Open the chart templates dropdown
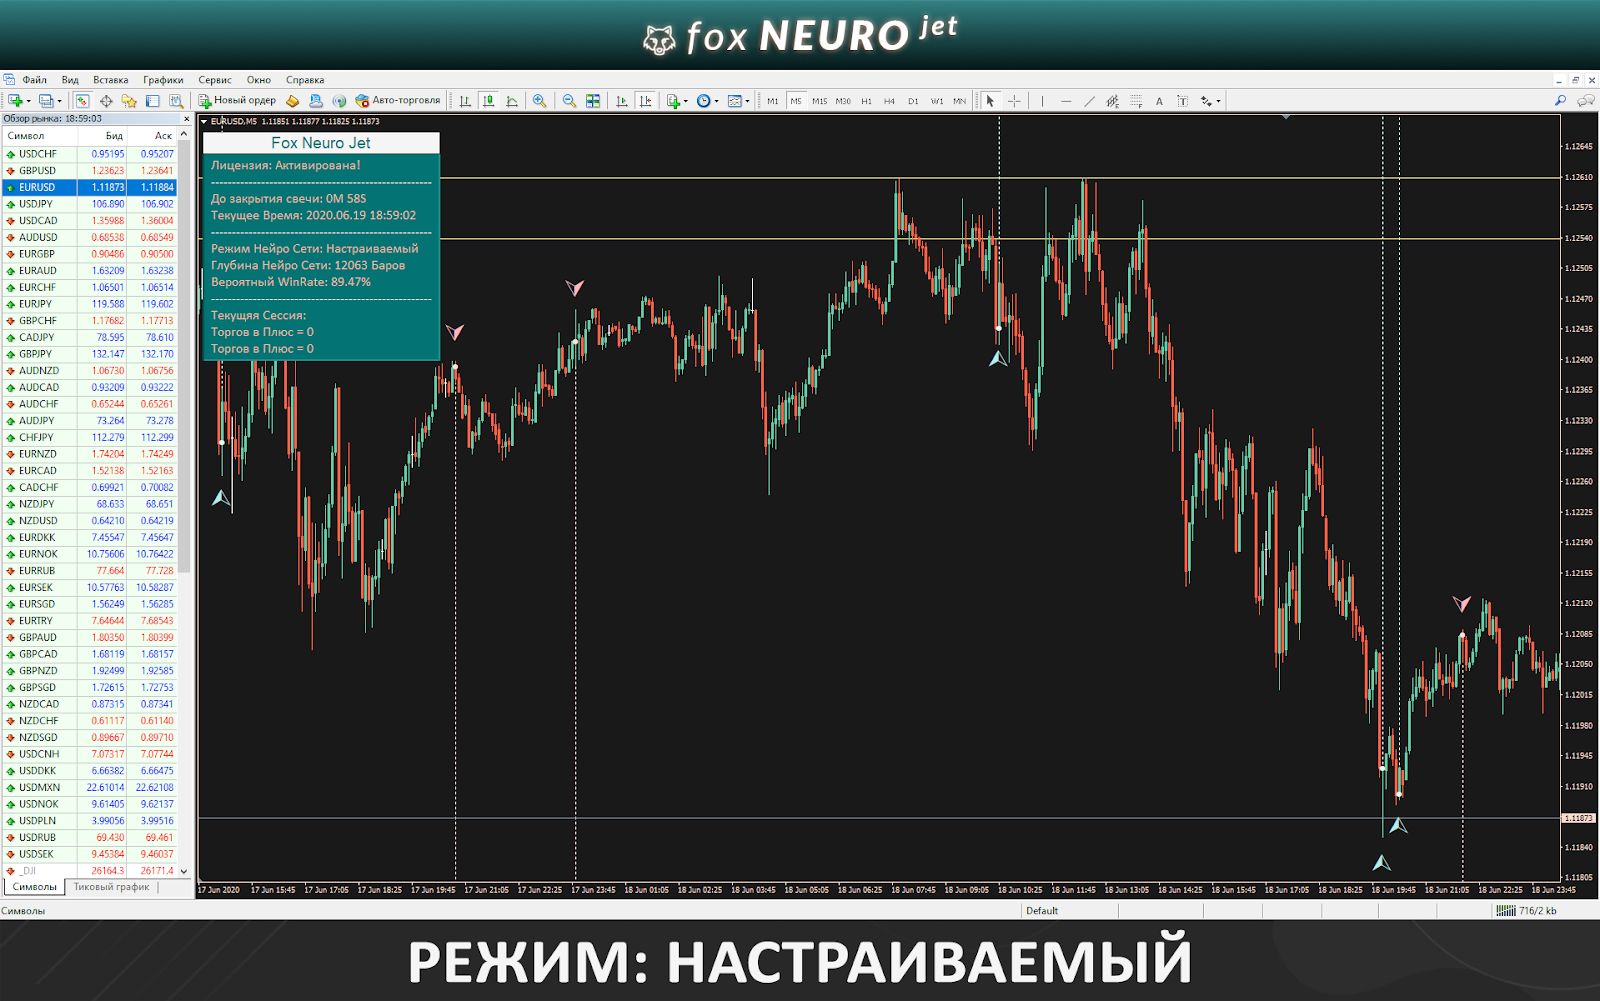 click(739, 101)
